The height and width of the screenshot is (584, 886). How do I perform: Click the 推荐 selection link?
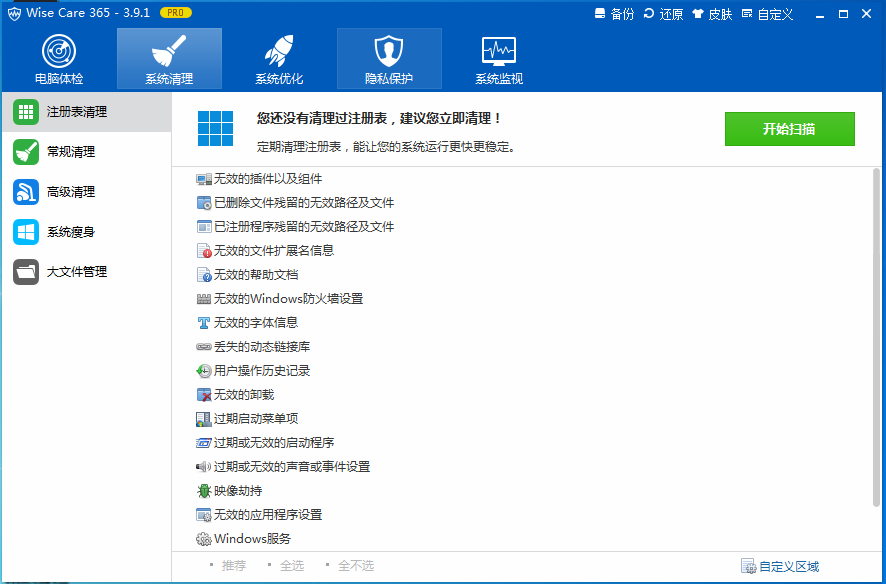tap(233, 566)
